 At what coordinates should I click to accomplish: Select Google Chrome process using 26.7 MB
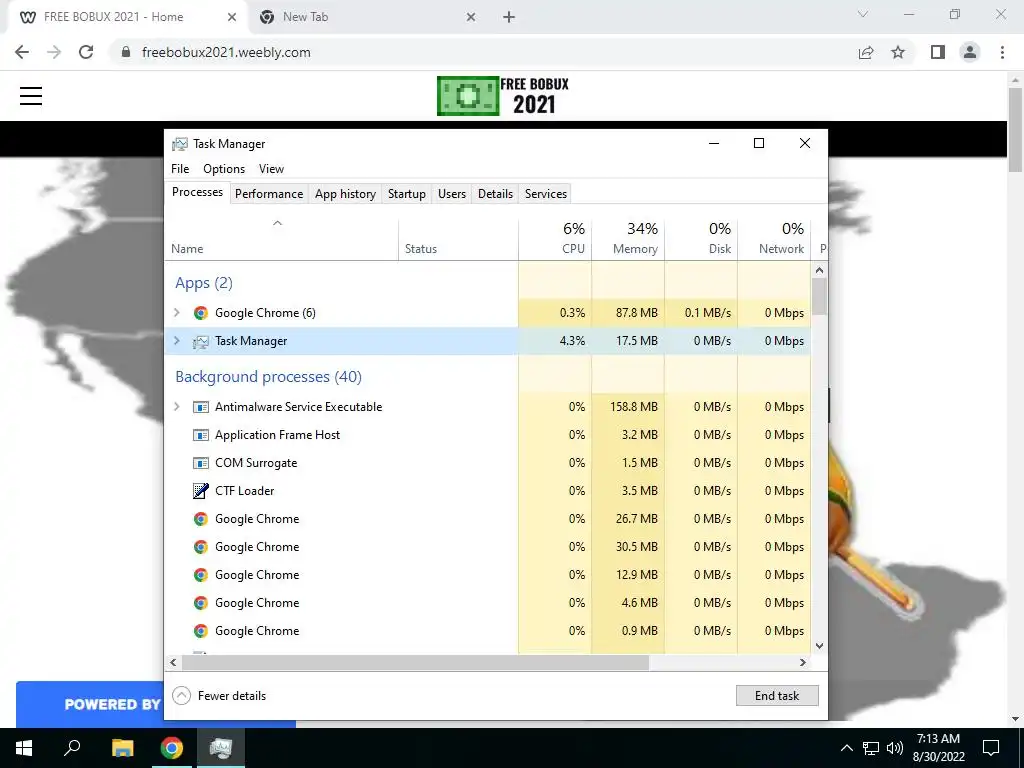point(488,519)
